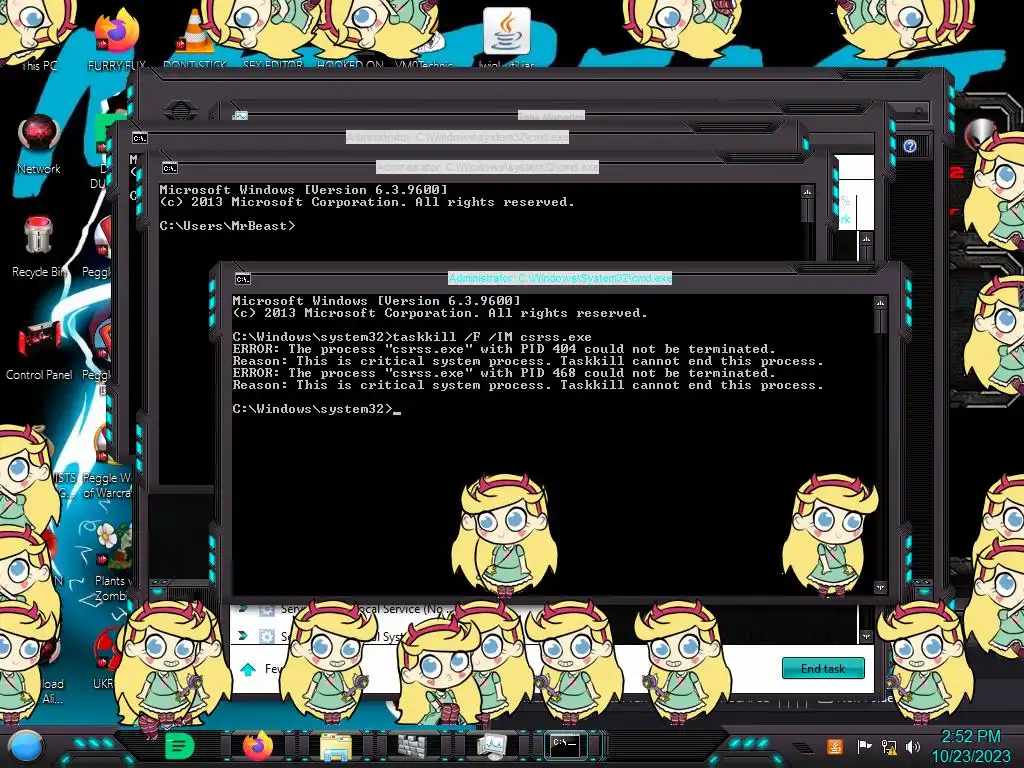Select the Command Prompt taskbar button
Screen dimensions: 1024x768
coord(566,746)
